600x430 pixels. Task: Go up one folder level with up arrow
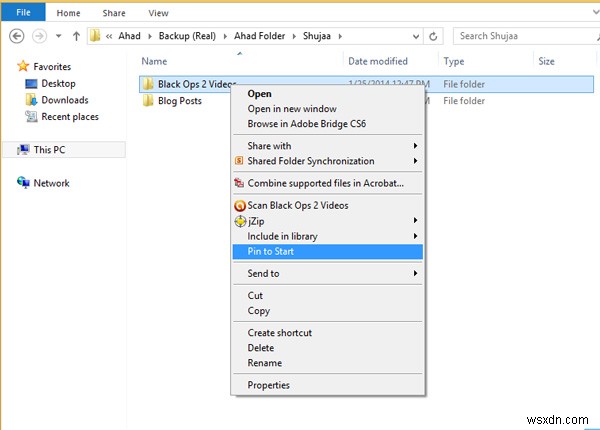pyautogui.click(x=77, y=36)
